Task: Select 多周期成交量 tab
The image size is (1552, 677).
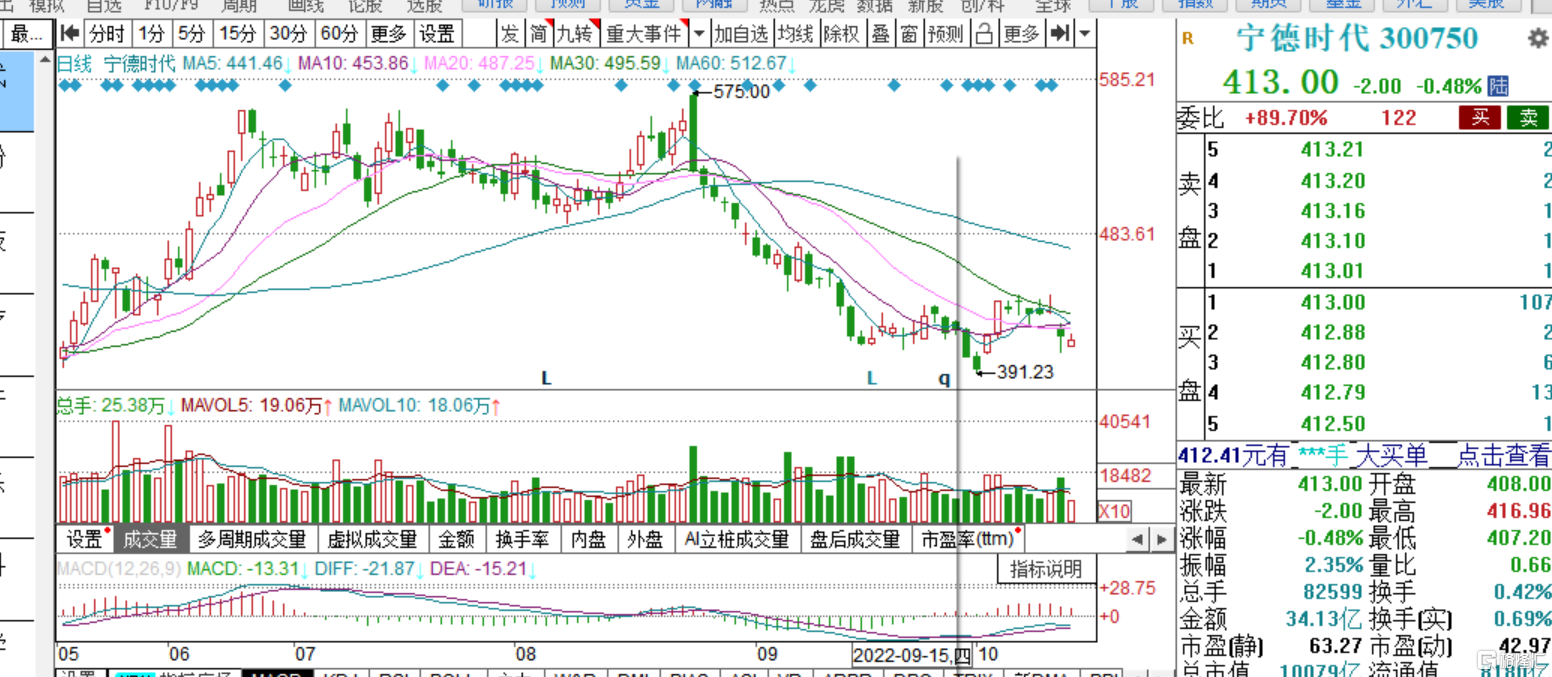Action: (252, 540)
